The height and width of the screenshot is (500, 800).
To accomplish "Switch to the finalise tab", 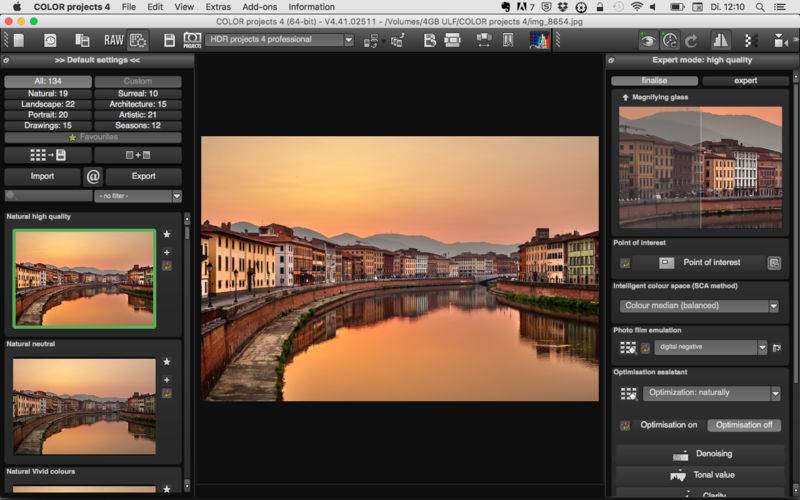I will tap(654, 81).
